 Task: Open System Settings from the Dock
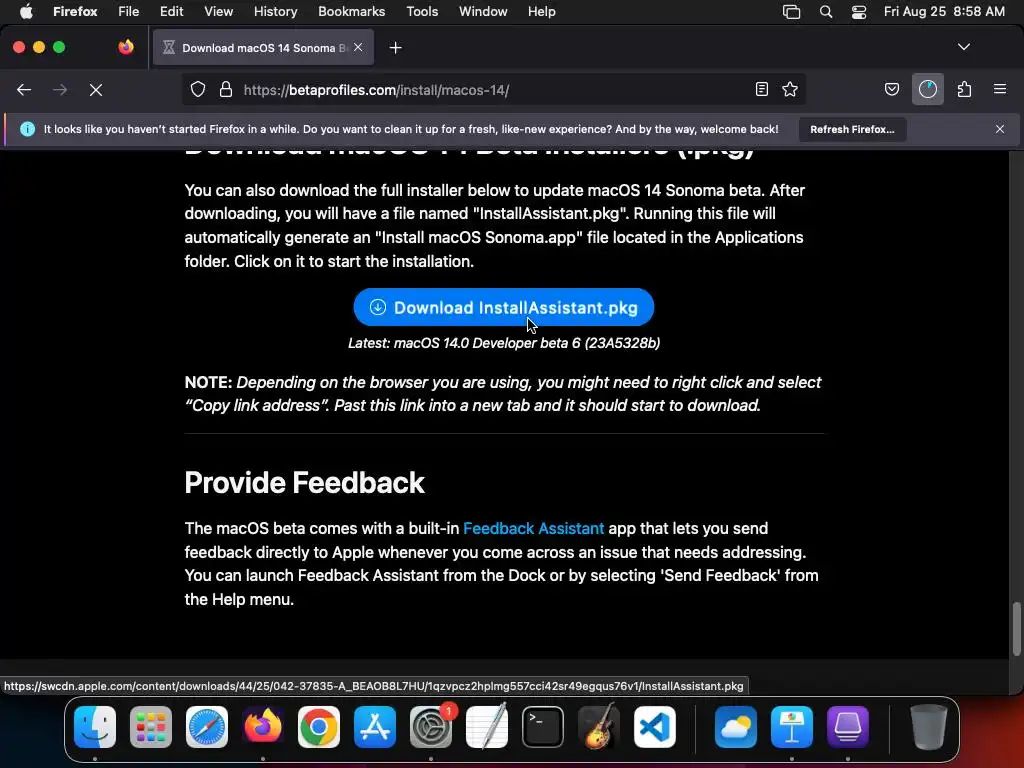pyautogui.click(x=431, y=727)
